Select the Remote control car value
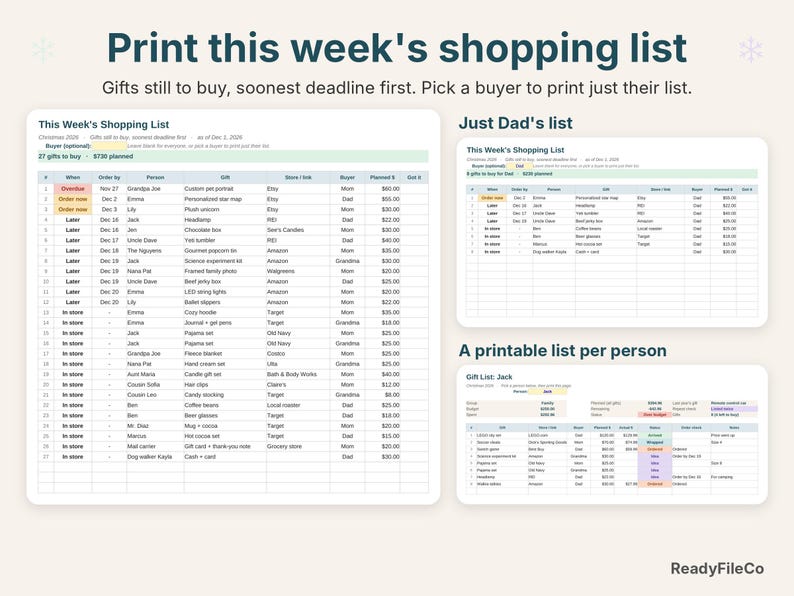Screen dimensions: 794x596 734,403
